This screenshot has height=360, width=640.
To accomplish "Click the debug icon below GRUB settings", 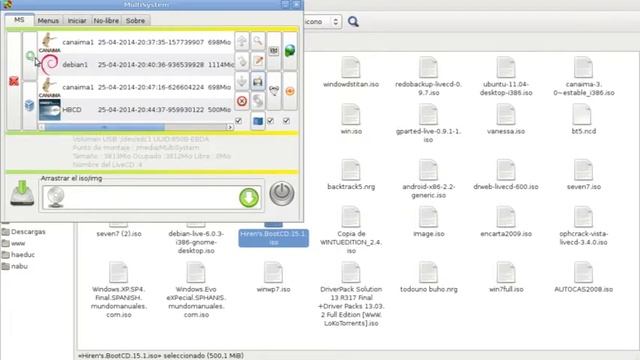I will [274, 91].
